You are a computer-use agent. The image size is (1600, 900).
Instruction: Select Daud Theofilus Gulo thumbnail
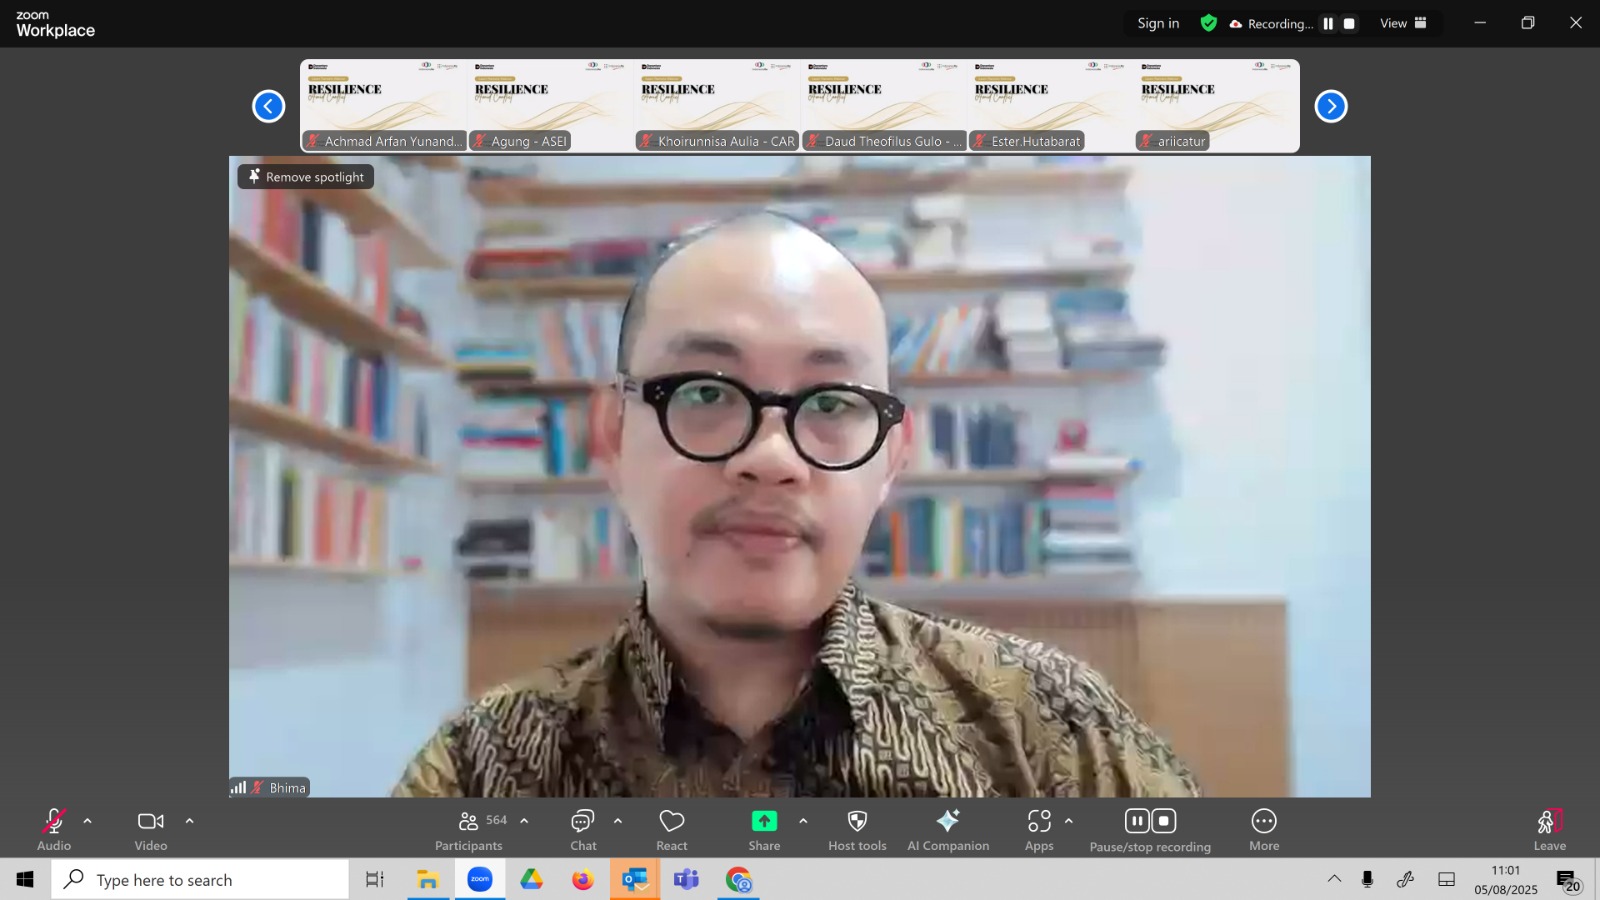coord(884,106)
